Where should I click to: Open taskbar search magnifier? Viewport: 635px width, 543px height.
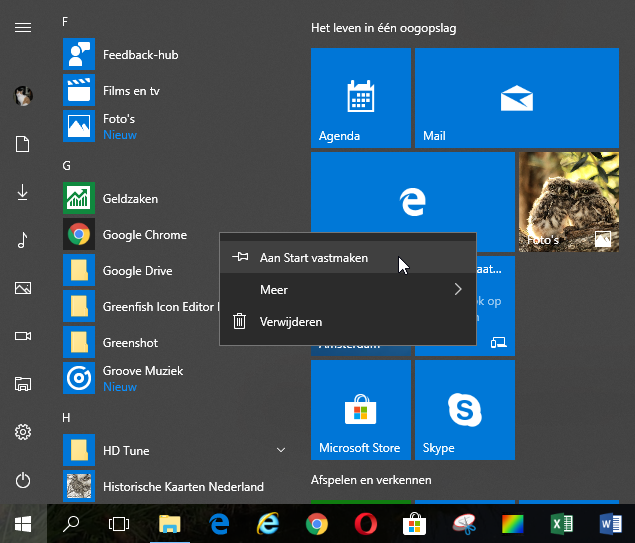point(71,524)
